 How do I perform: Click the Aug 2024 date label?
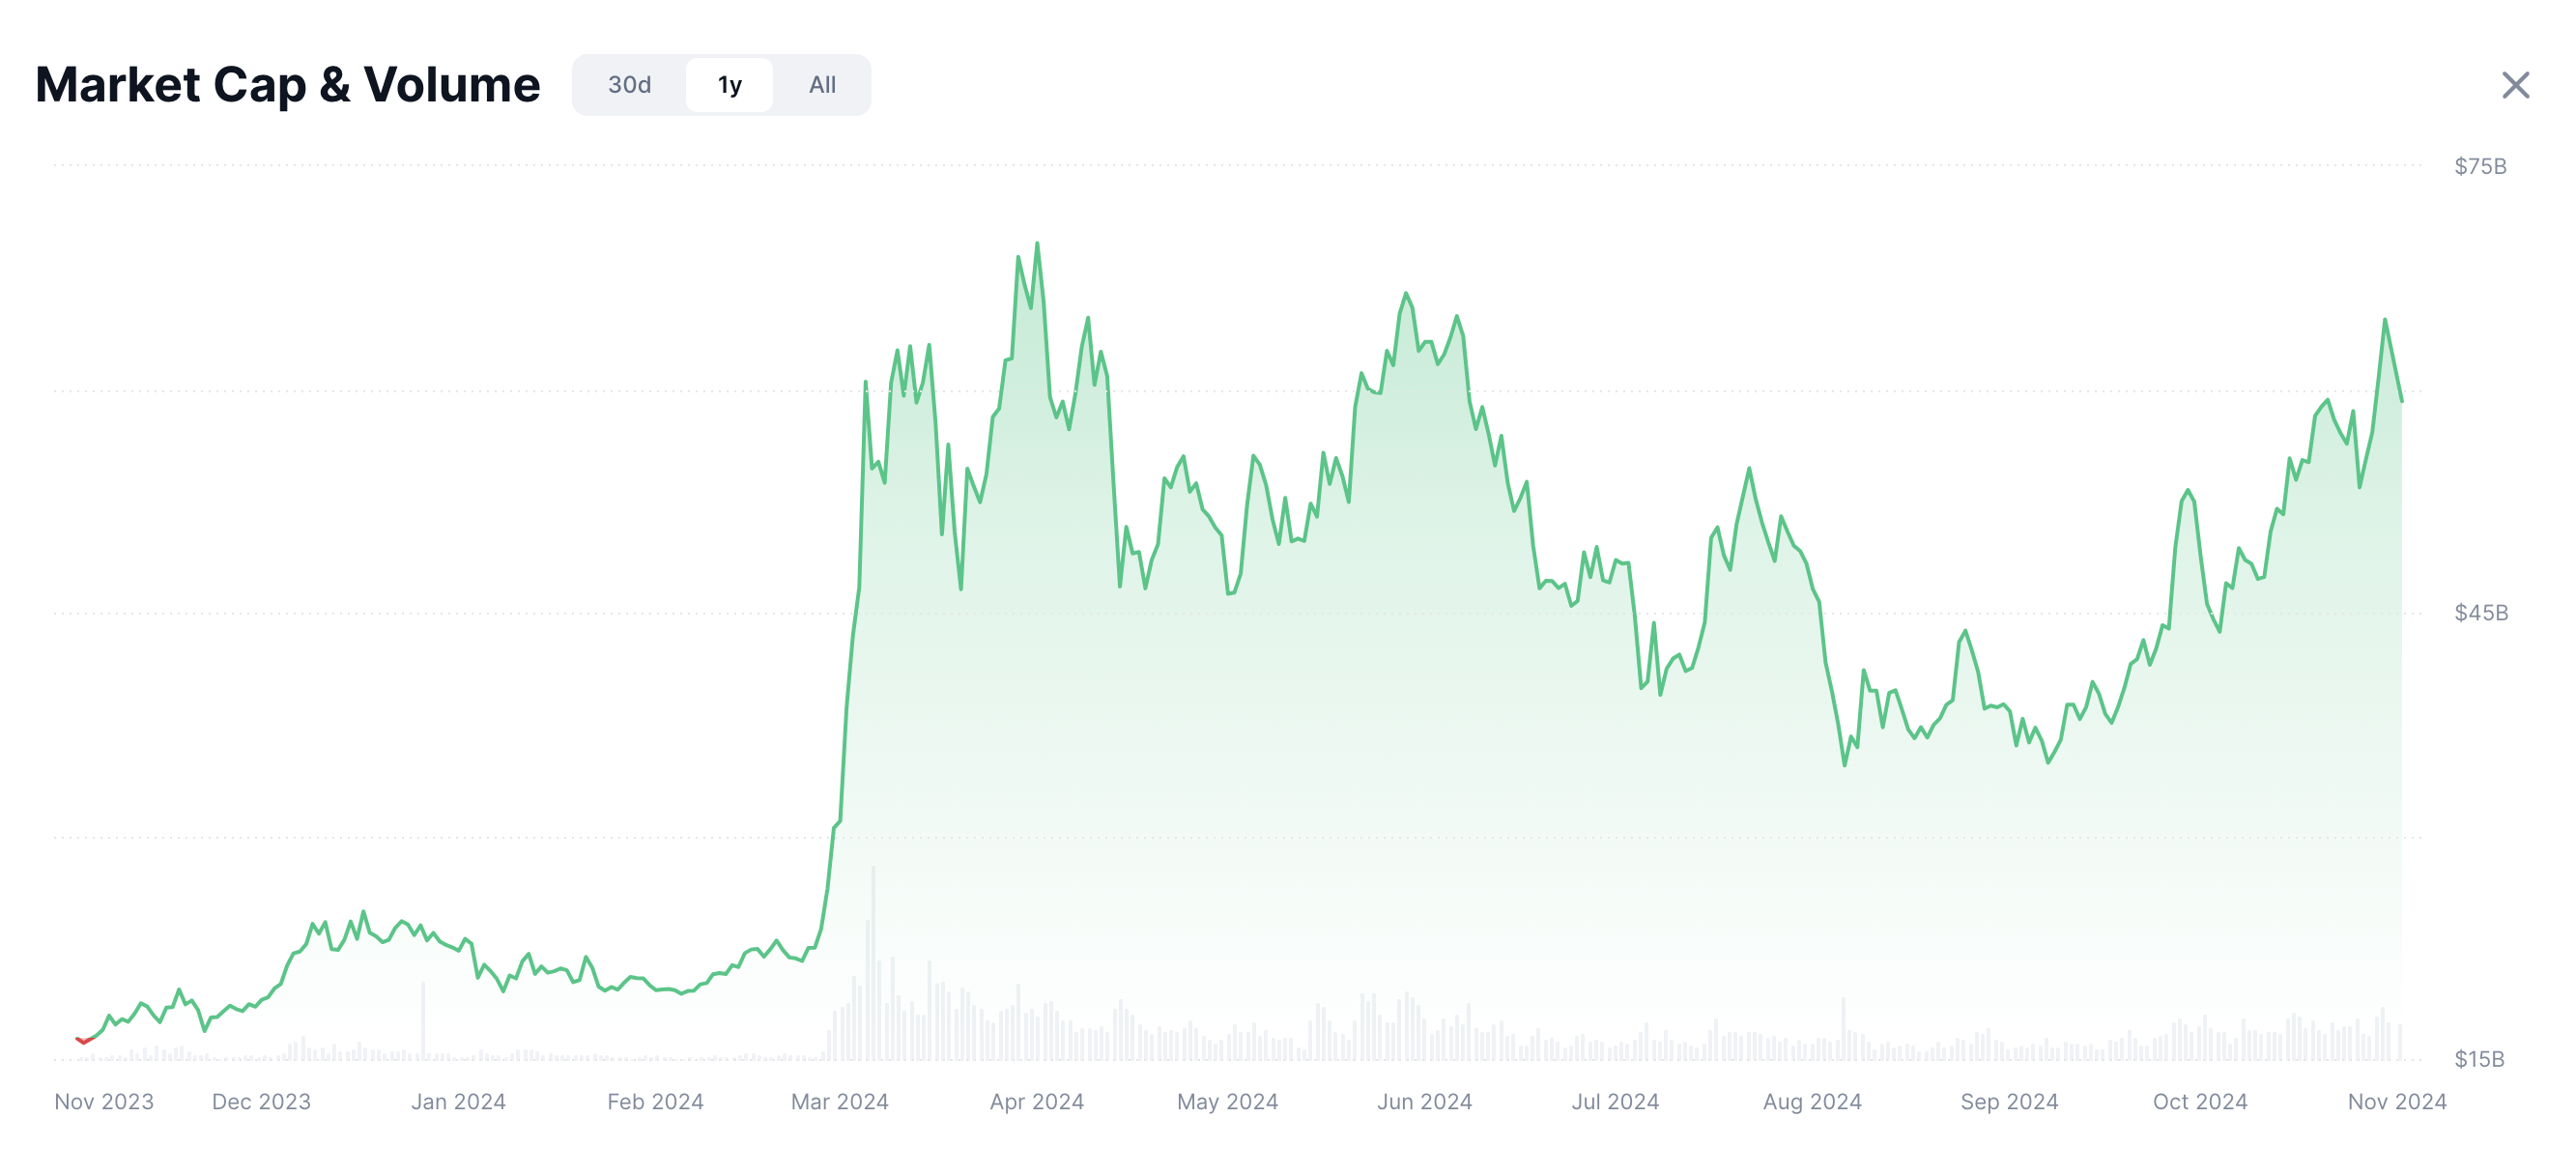[1811, 1102]
